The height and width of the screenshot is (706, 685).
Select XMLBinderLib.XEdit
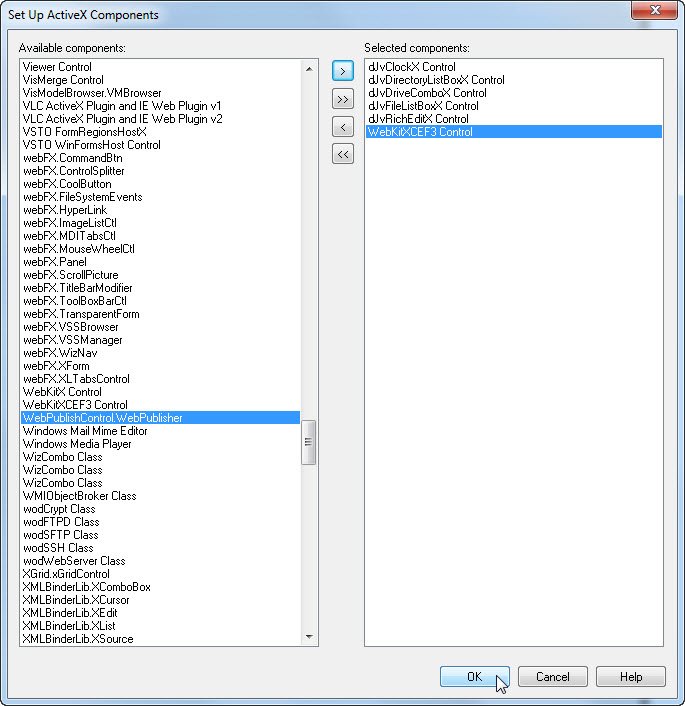coord(160,613)
